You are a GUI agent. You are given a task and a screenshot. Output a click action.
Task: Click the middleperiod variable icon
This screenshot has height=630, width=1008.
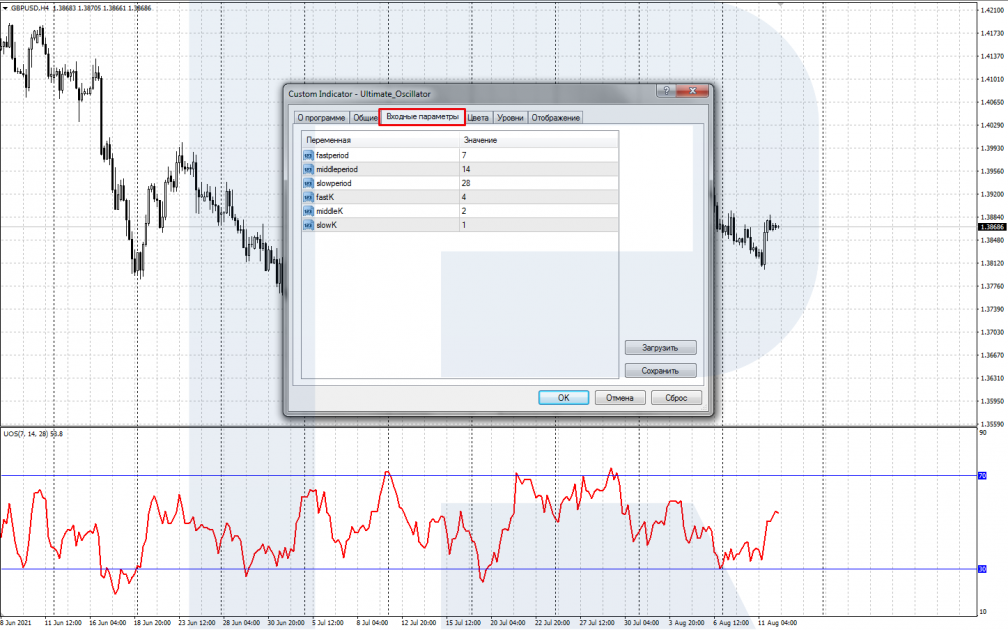[307, 170]
